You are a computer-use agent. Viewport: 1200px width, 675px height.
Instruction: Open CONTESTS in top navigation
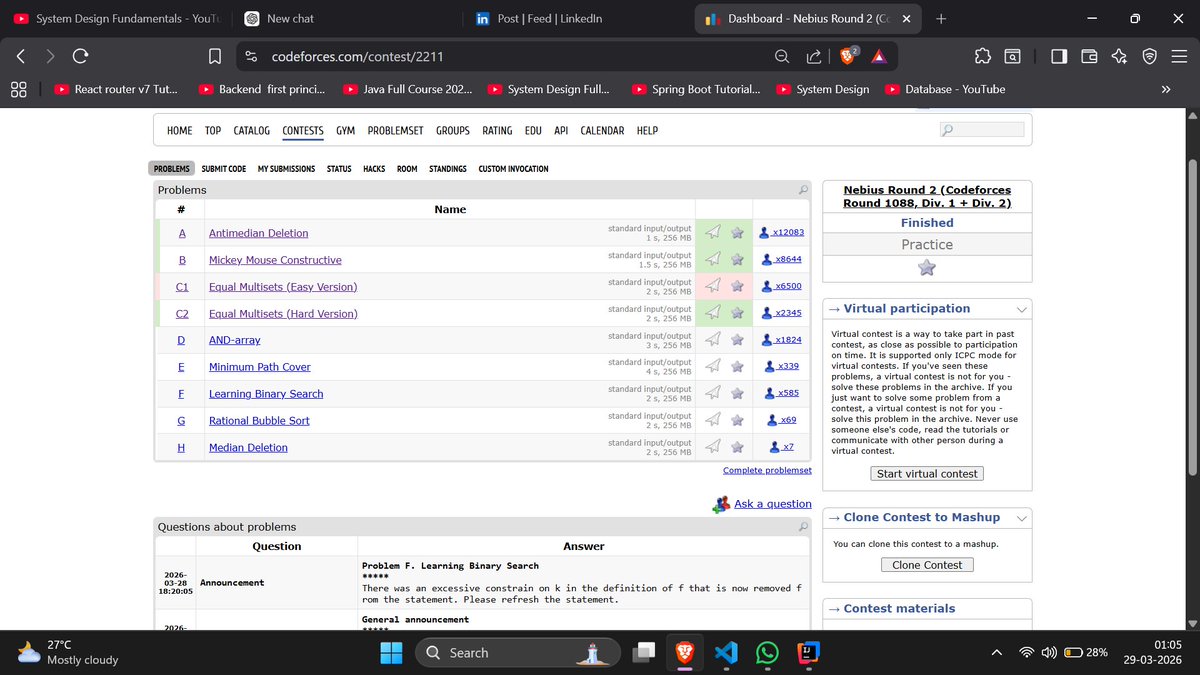tap(303, 131)
